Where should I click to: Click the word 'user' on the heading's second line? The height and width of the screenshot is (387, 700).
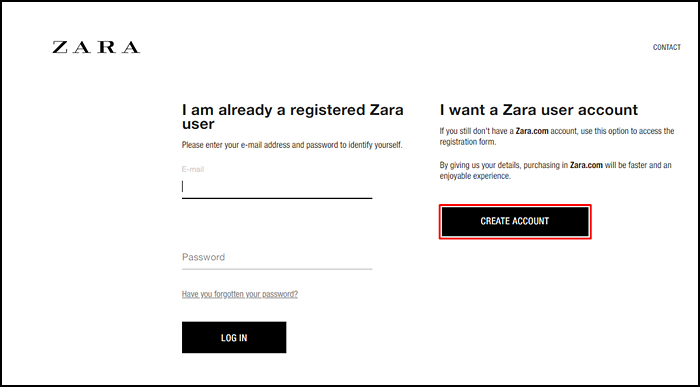pos(198,125)
